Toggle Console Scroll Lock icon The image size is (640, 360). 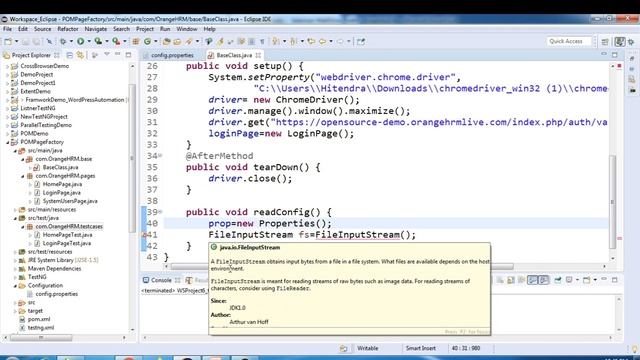click(511, 280)
